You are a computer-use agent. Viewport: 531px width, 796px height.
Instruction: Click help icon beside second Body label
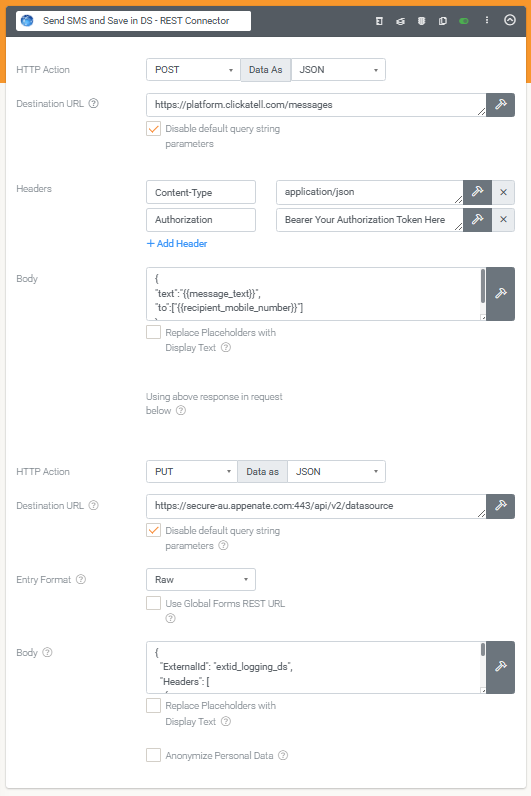[x=47, y=652]
